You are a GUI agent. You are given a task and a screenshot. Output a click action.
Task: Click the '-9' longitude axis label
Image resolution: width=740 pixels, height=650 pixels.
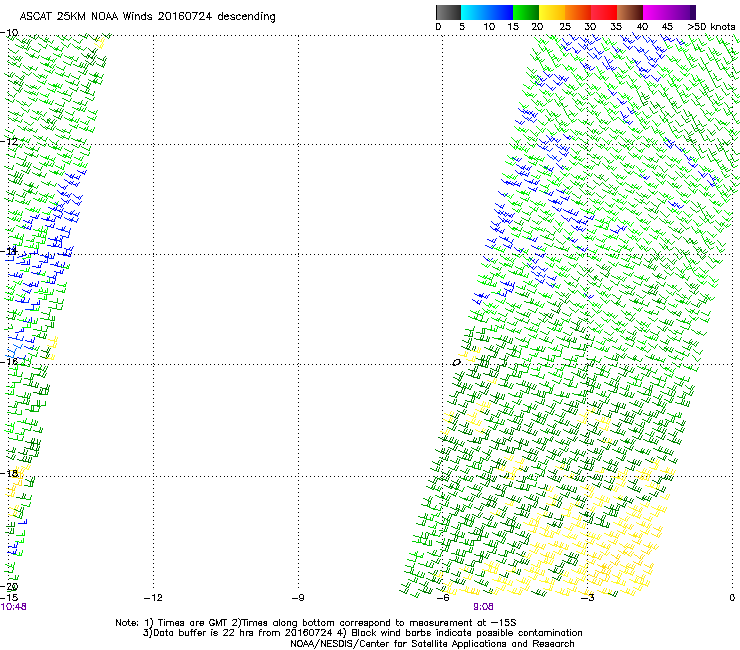coord(298,598)
